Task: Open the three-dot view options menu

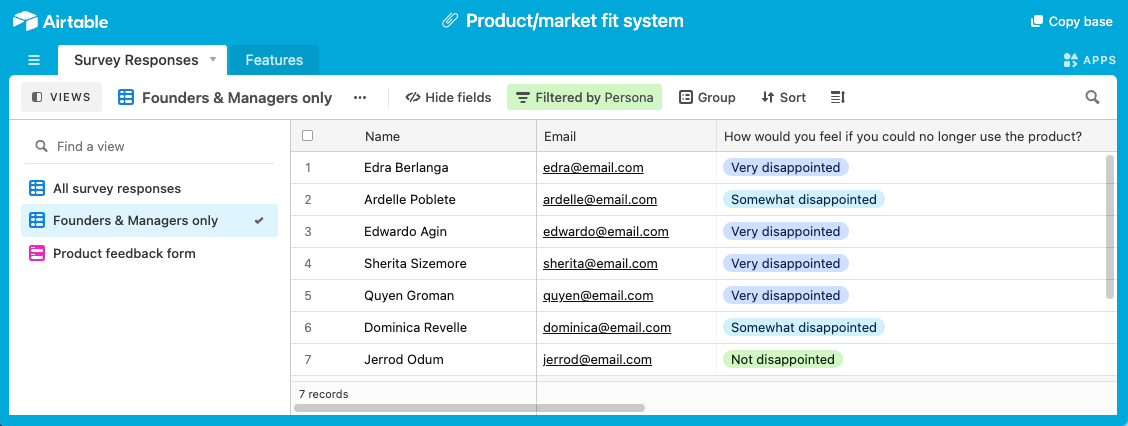Action: tap(360, 97)
